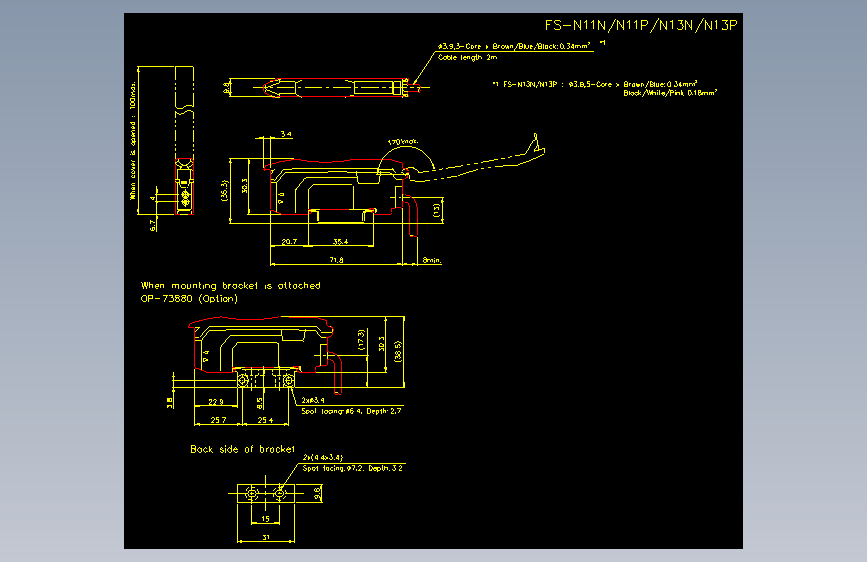The image size is (867, 562).
Task: Click the spot facing ø7.2 Depth 3.2 note
Action: pyautogui.click(x=353, y=468)
